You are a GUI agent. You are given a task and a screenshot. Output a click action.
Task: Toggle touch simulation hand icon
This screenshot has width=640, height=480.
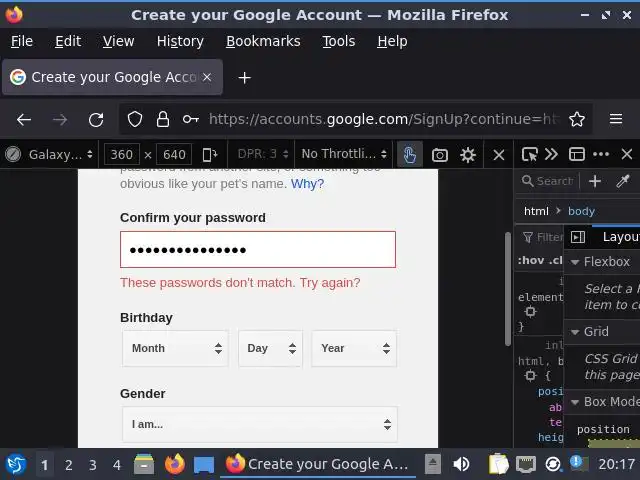pyautogui.click(x=409, y=155)
